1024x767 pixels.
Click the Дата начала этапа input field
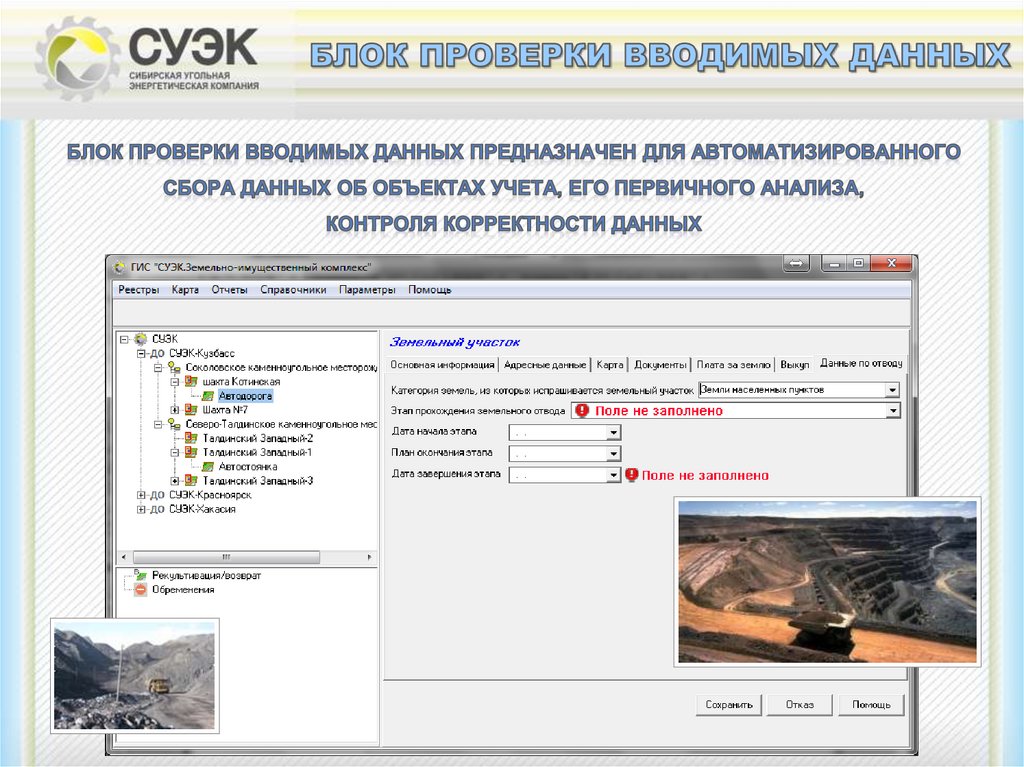[558, 432]
